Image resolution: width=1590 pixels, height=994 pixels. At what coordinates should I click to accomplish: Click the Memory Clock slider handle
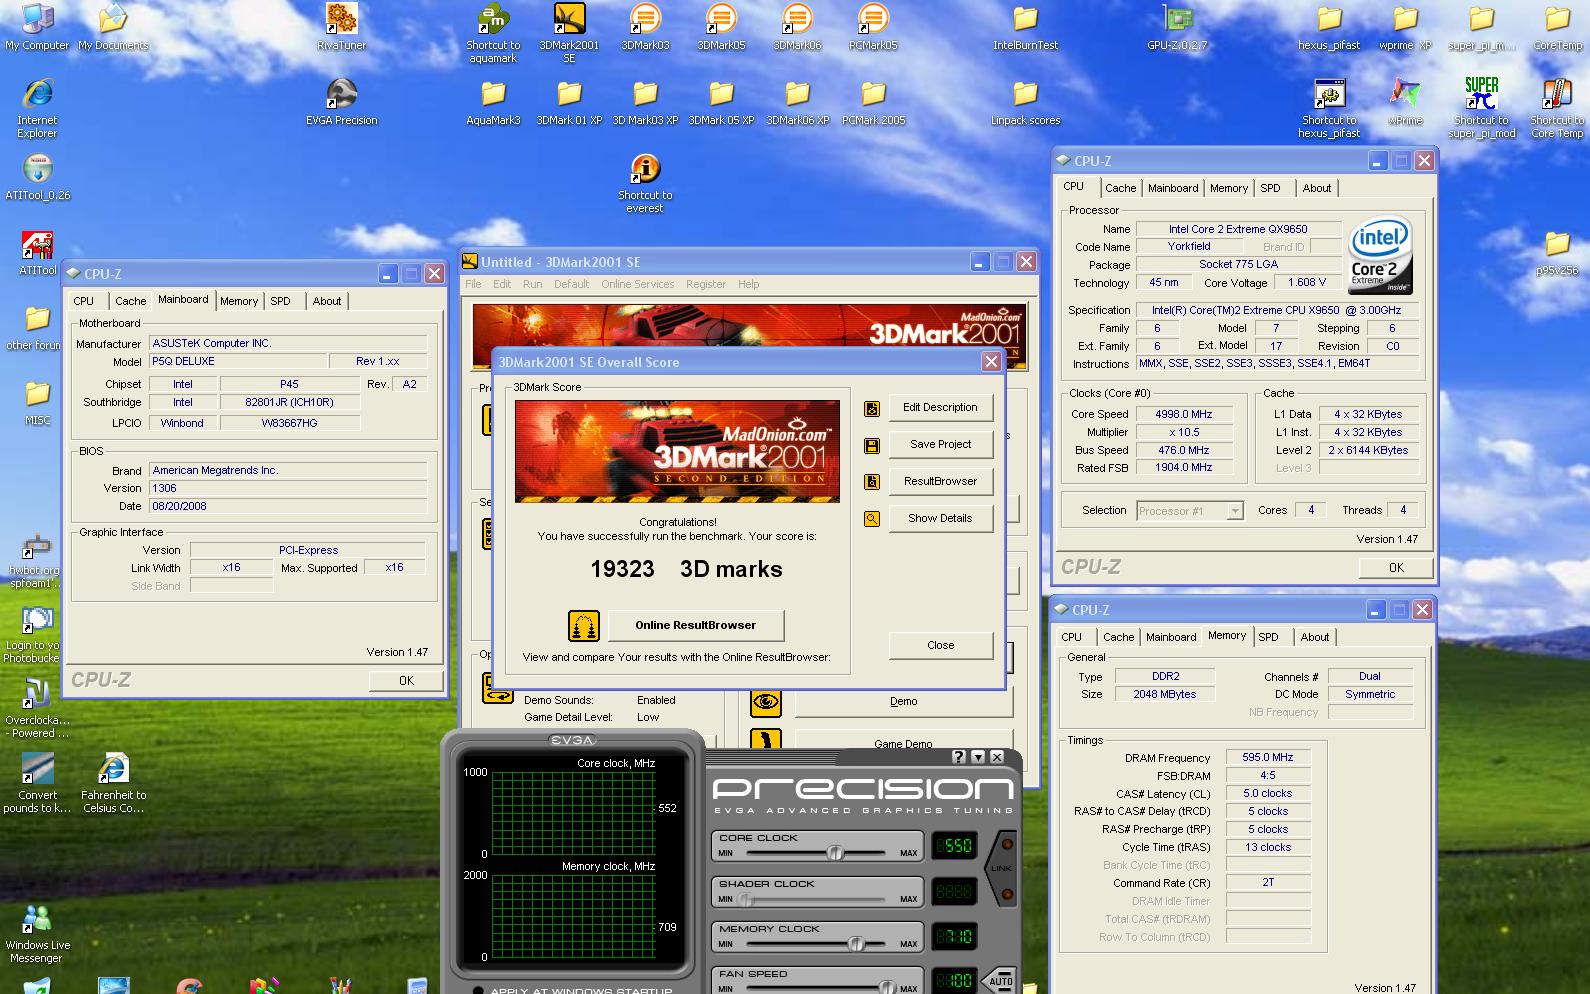click(856, 943)
